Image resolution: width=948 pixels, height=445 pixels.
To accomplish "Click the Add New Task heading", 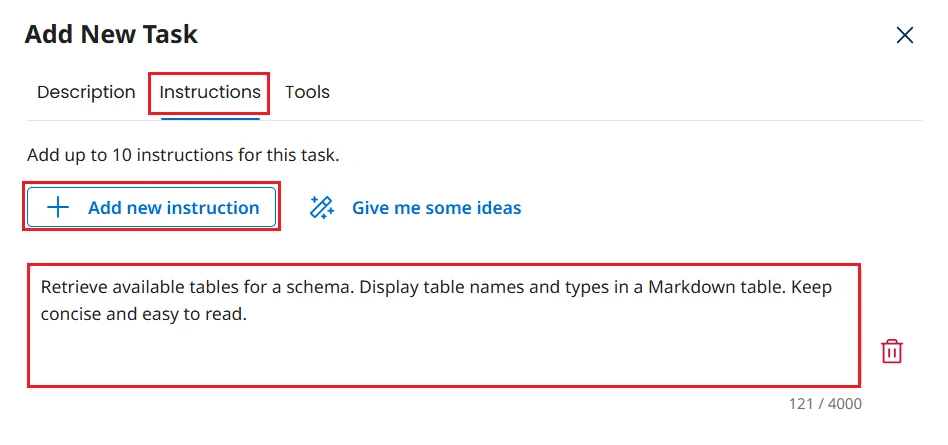I will tap(111, 35).
